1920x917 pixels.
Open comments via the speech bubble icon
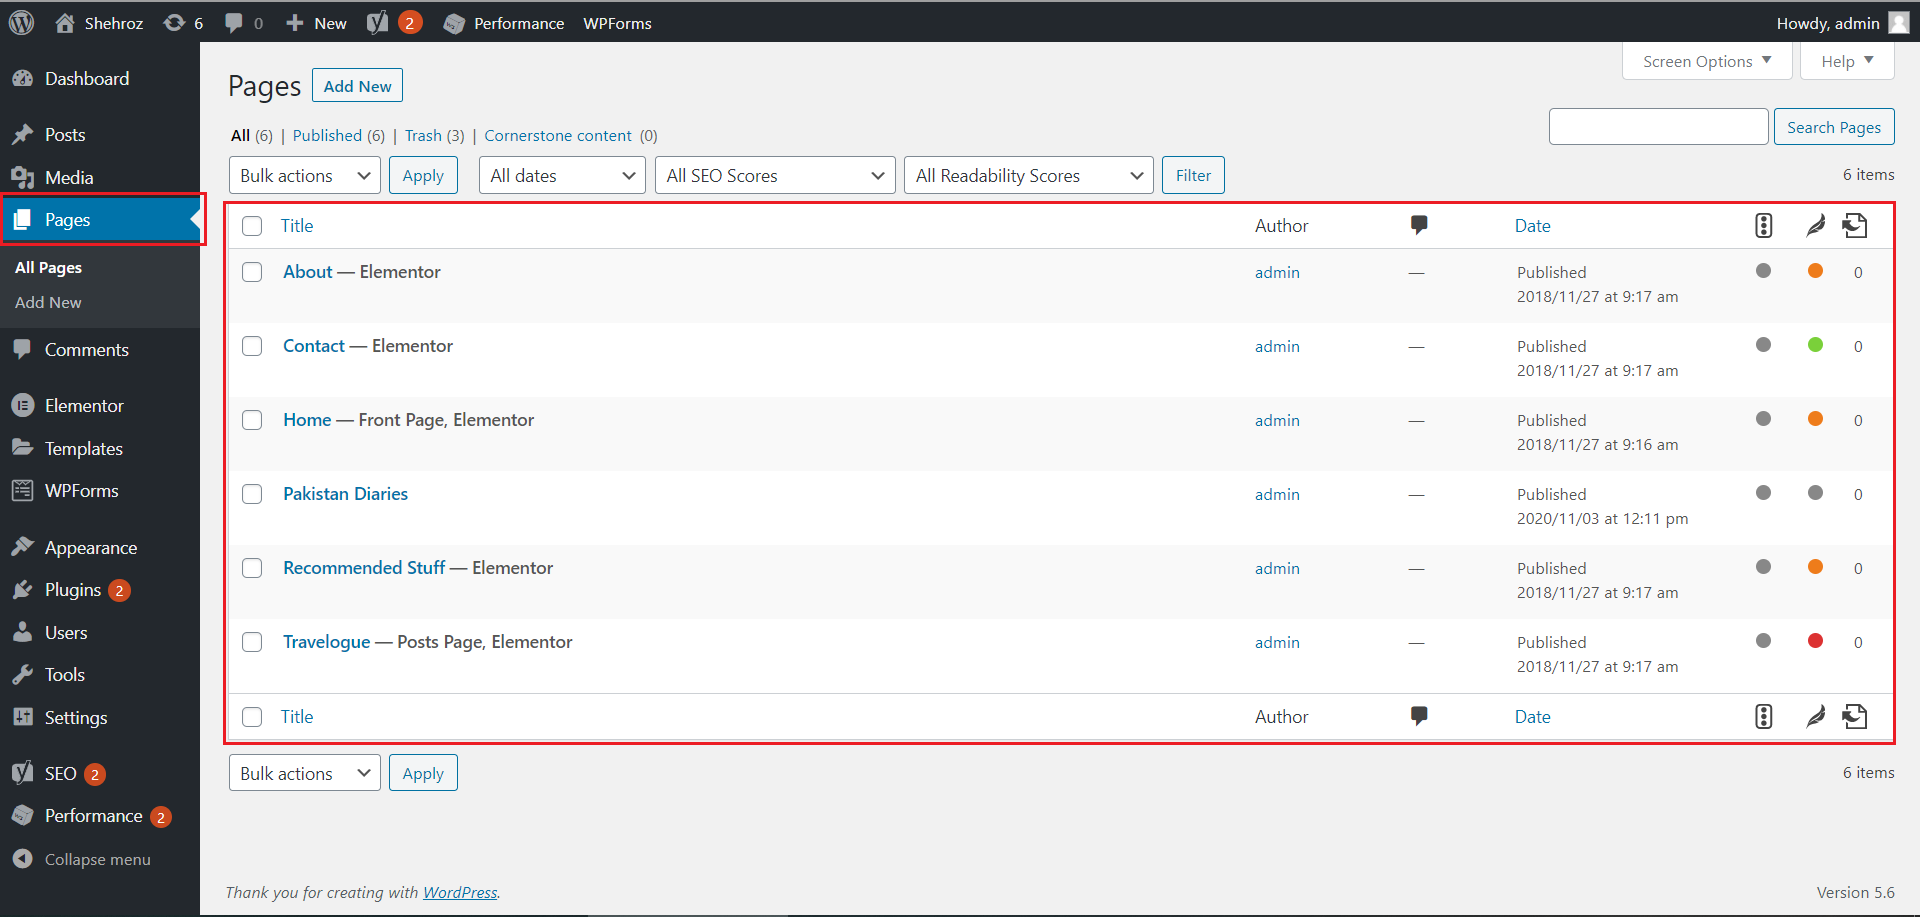234,22
